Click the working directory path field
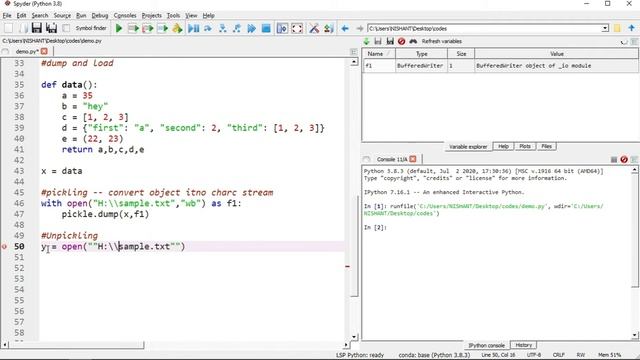 (484, 29)
